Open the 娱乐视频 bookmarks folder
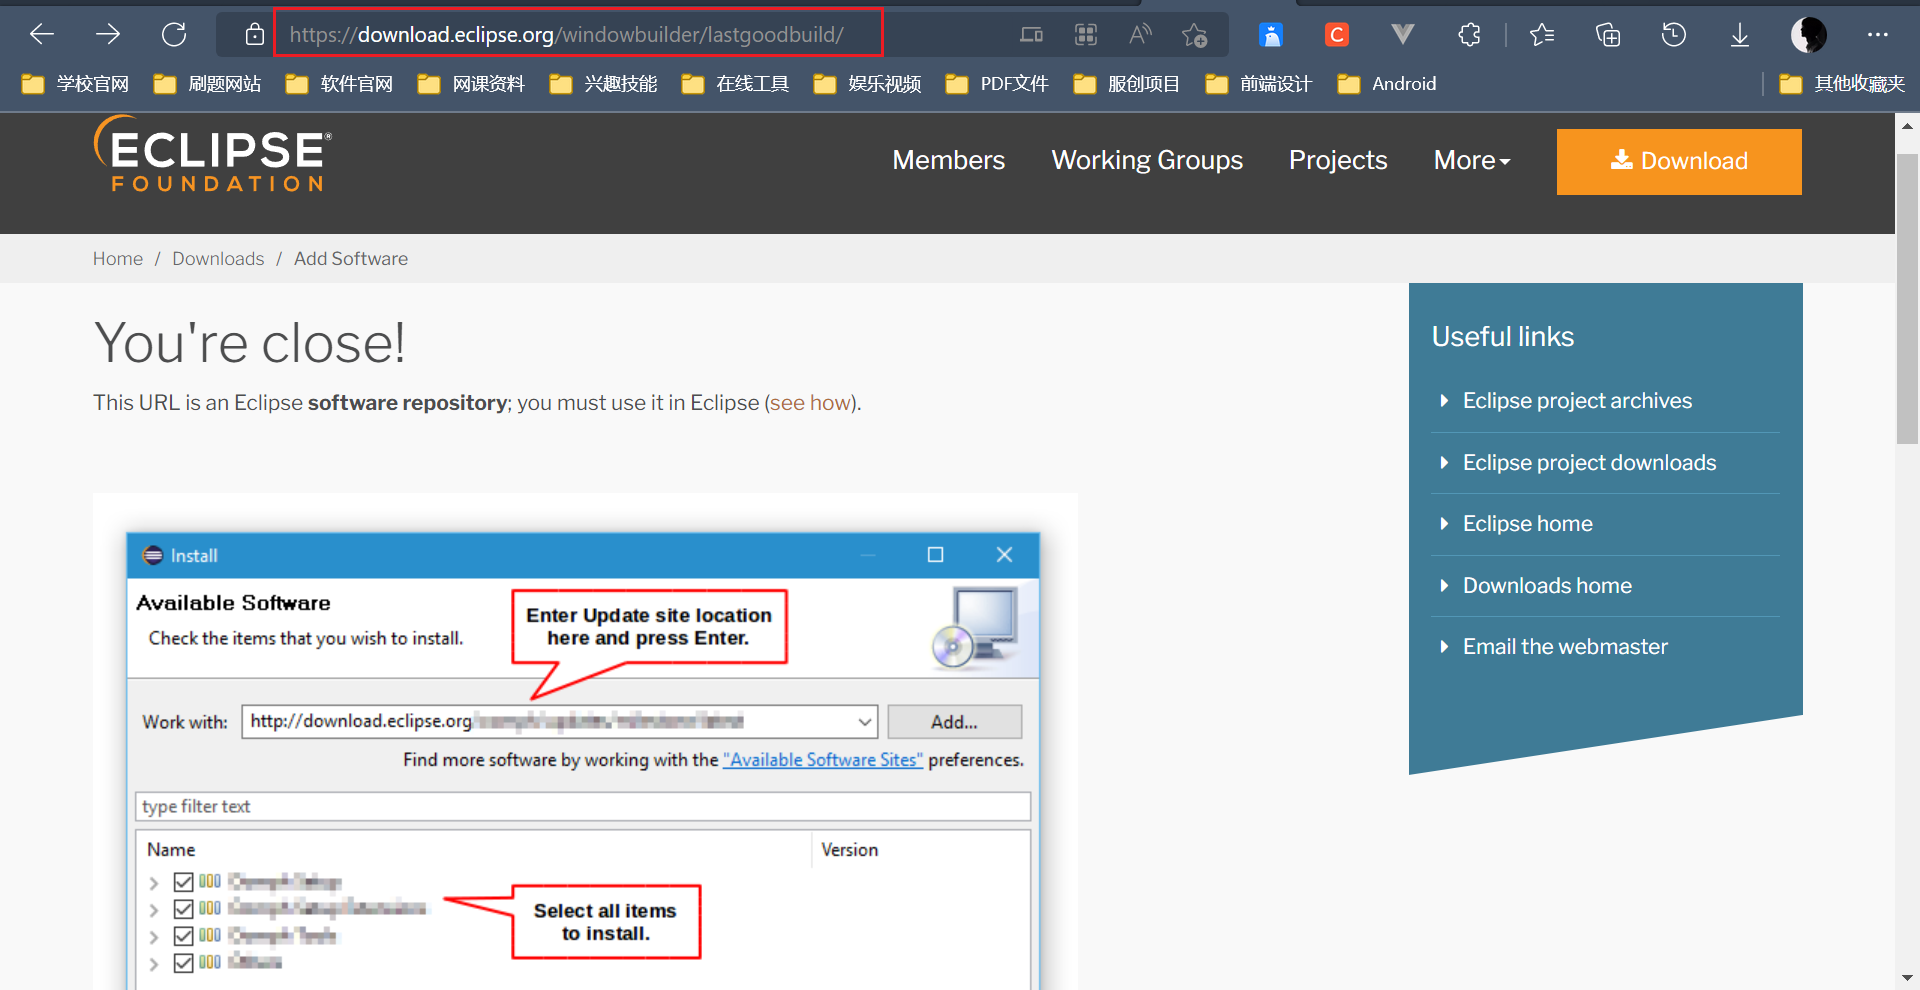 coord(867,84)
